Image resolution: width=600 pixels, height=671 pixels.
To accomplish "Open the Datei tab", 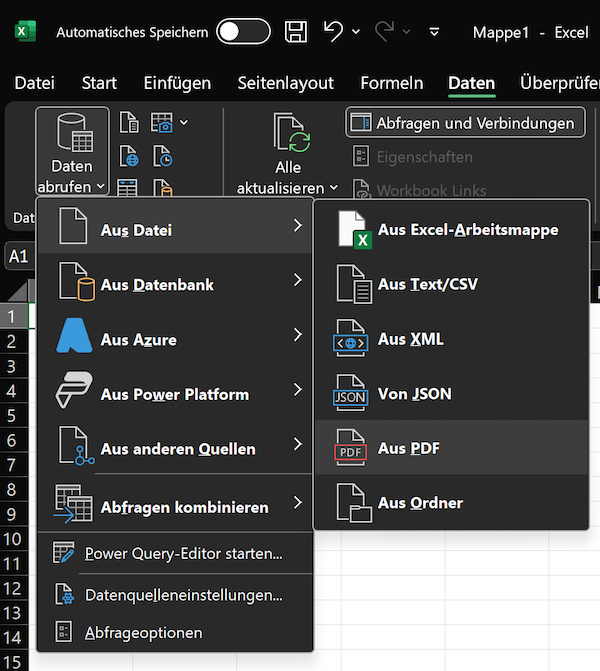I will click(35, 83).
